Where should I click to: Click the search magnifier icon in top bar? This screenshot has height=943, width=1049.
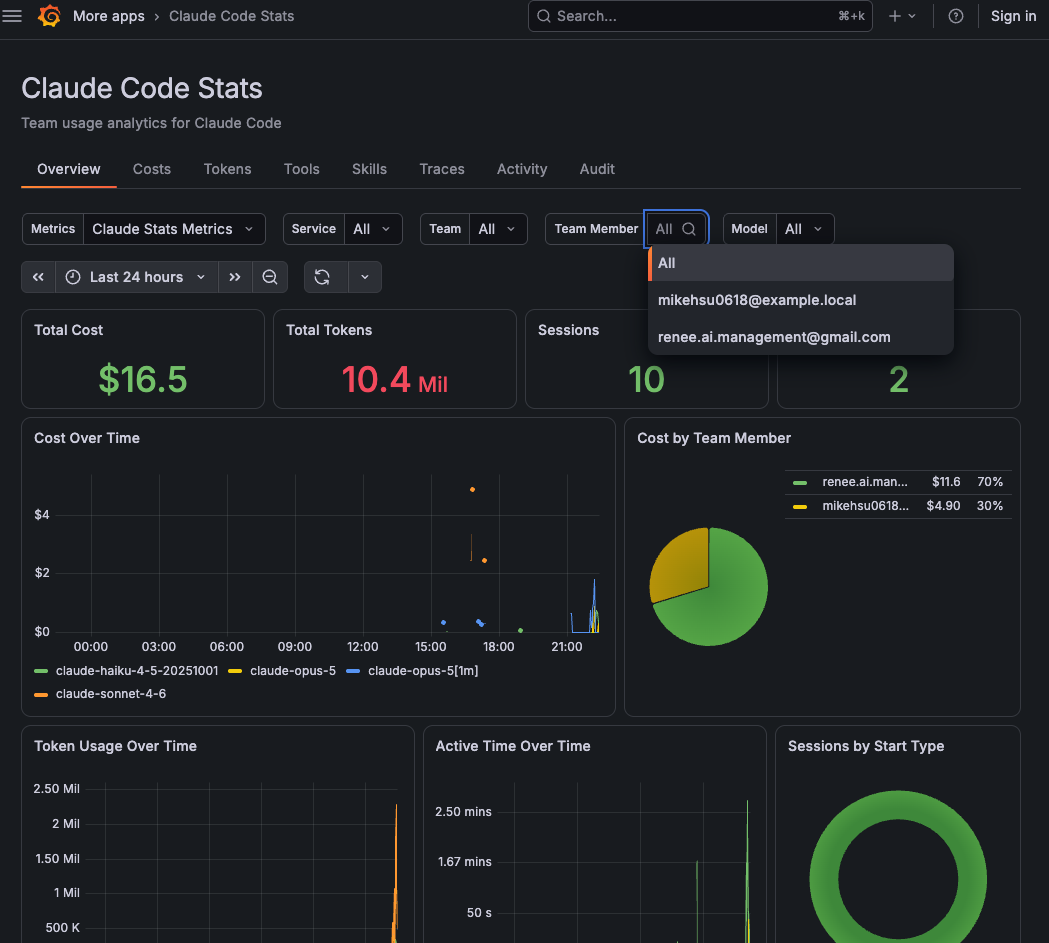[544, 16]
